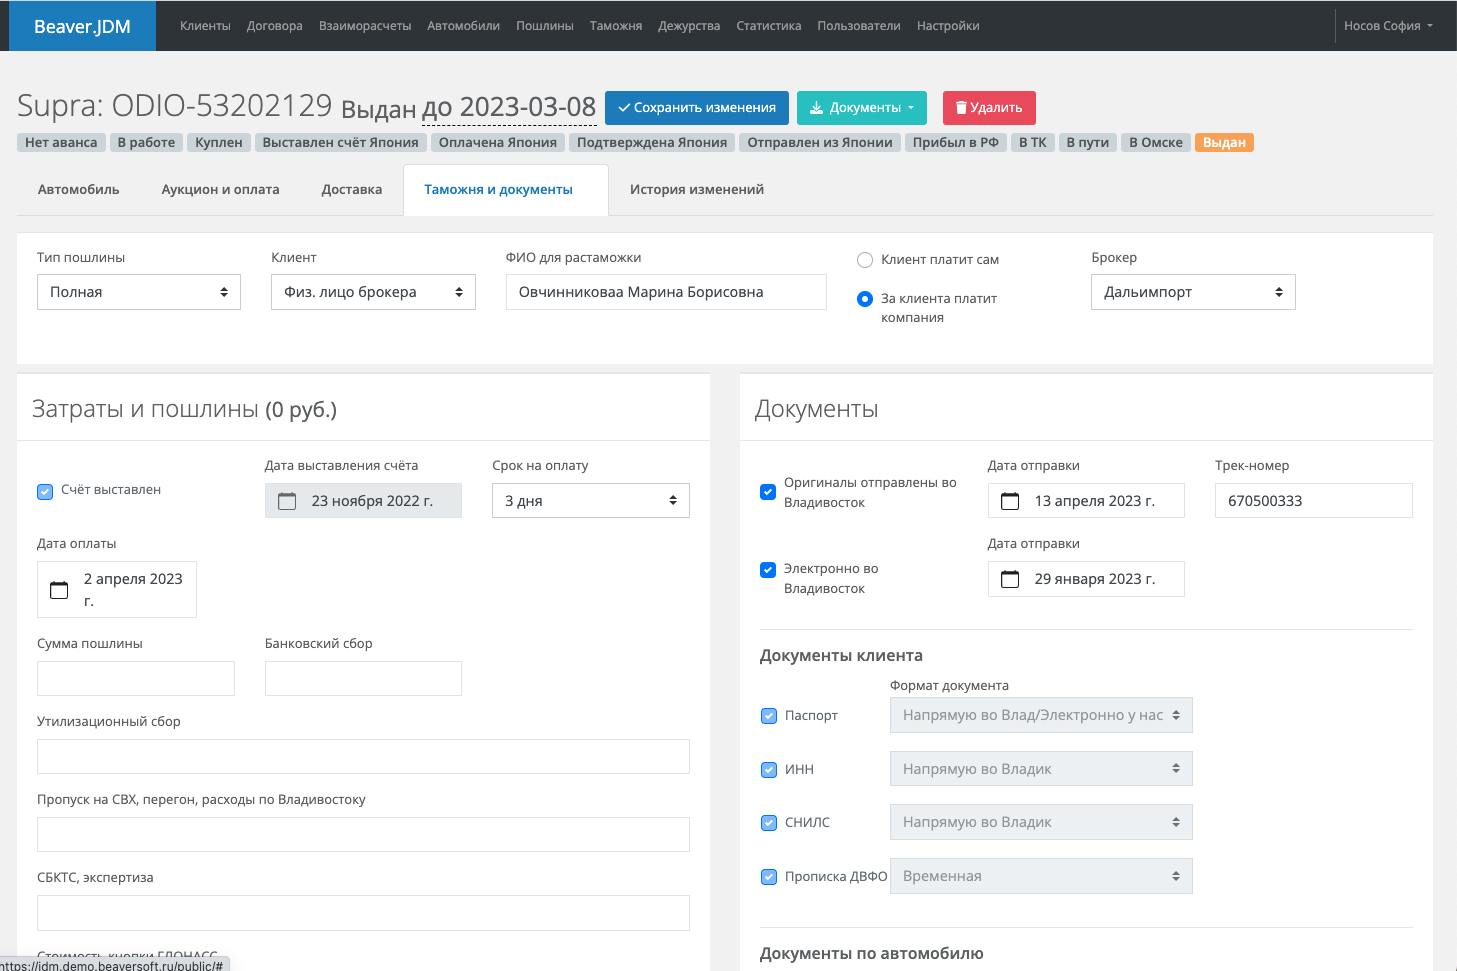Click Банковский сбор input field
1457x971 pixels.
click(x=363, y=679)
